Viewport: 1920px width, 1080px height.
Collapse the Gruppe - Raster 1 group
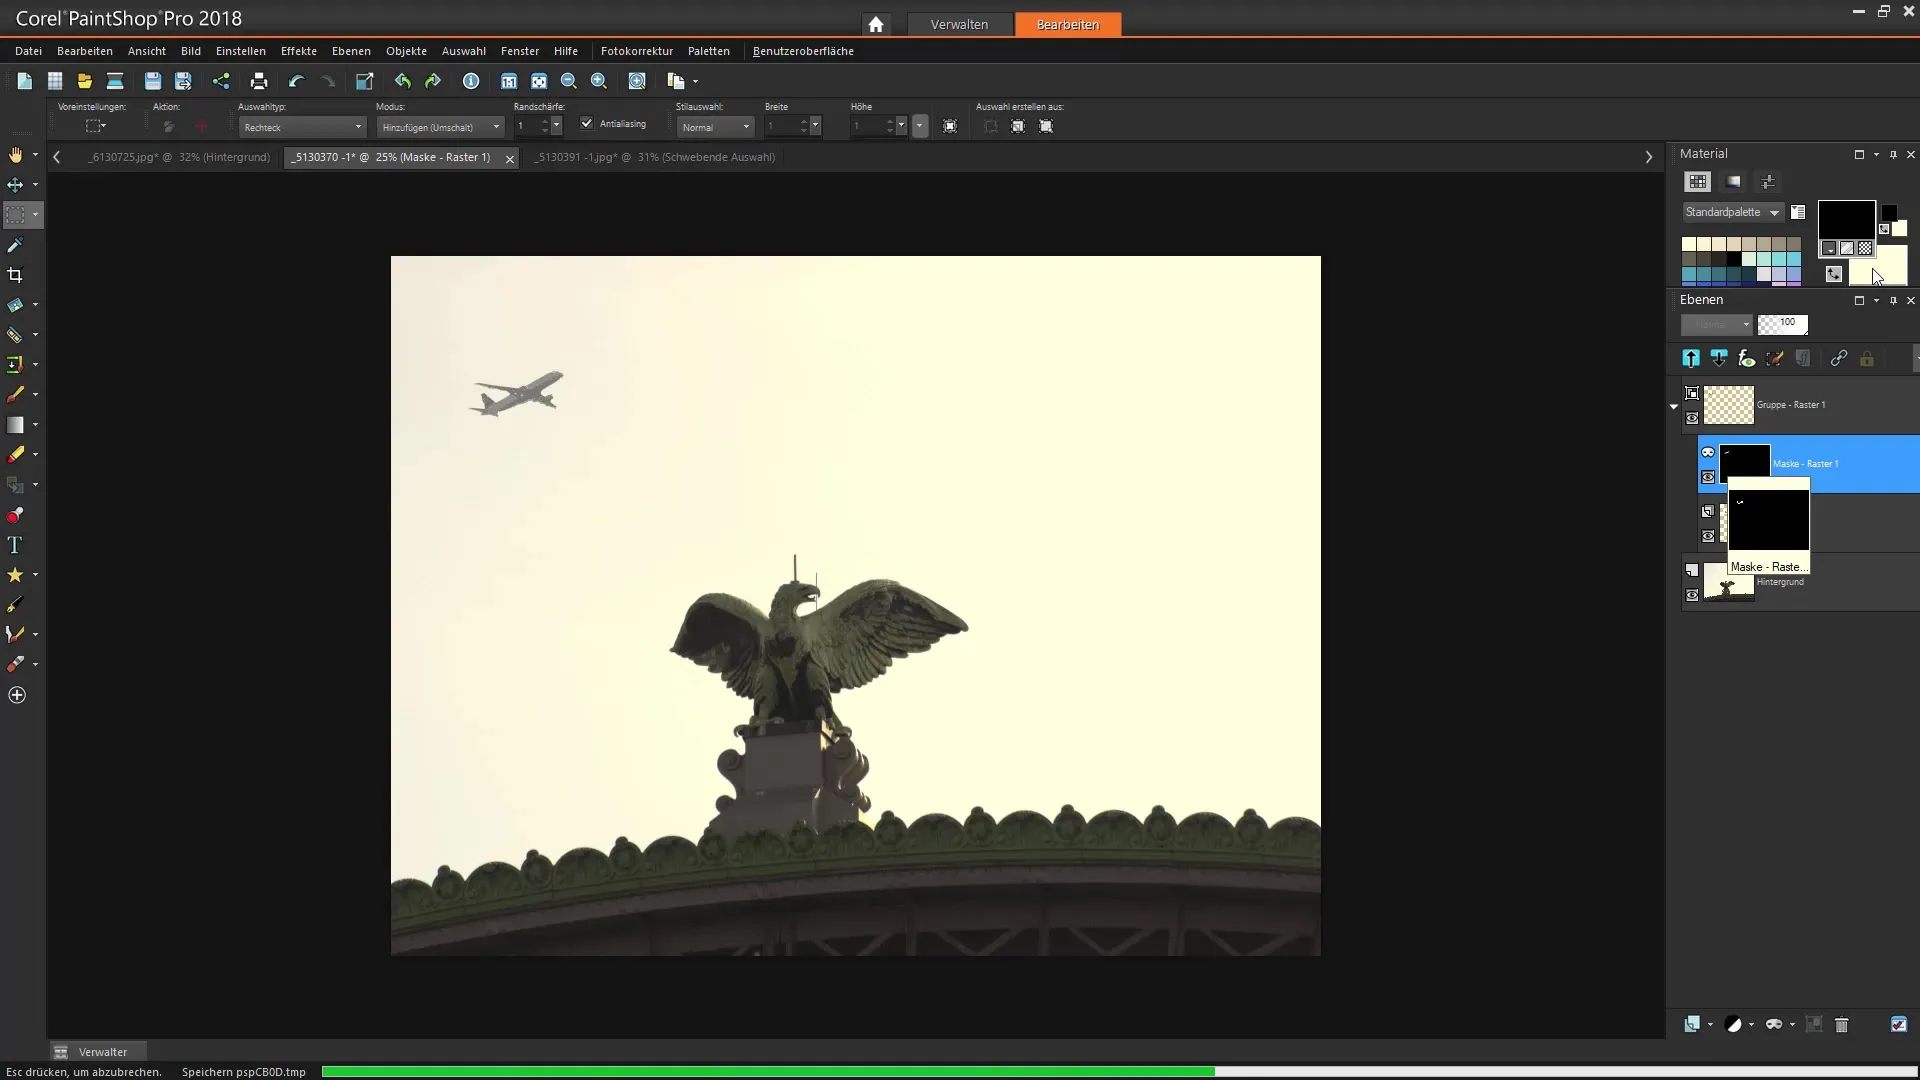[x=1674, y=406]
